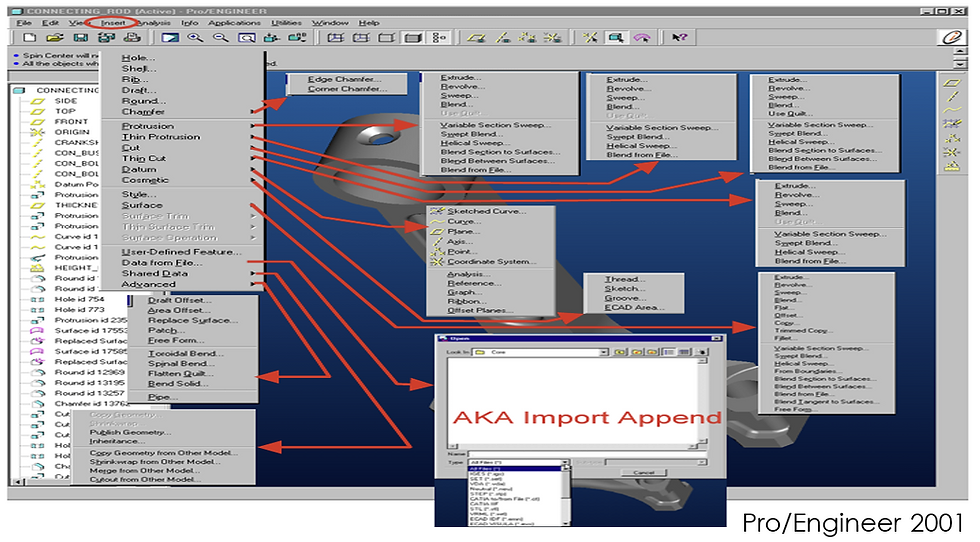
Task: Click details view icon in Open dialog
Action: tap(685, 352)
